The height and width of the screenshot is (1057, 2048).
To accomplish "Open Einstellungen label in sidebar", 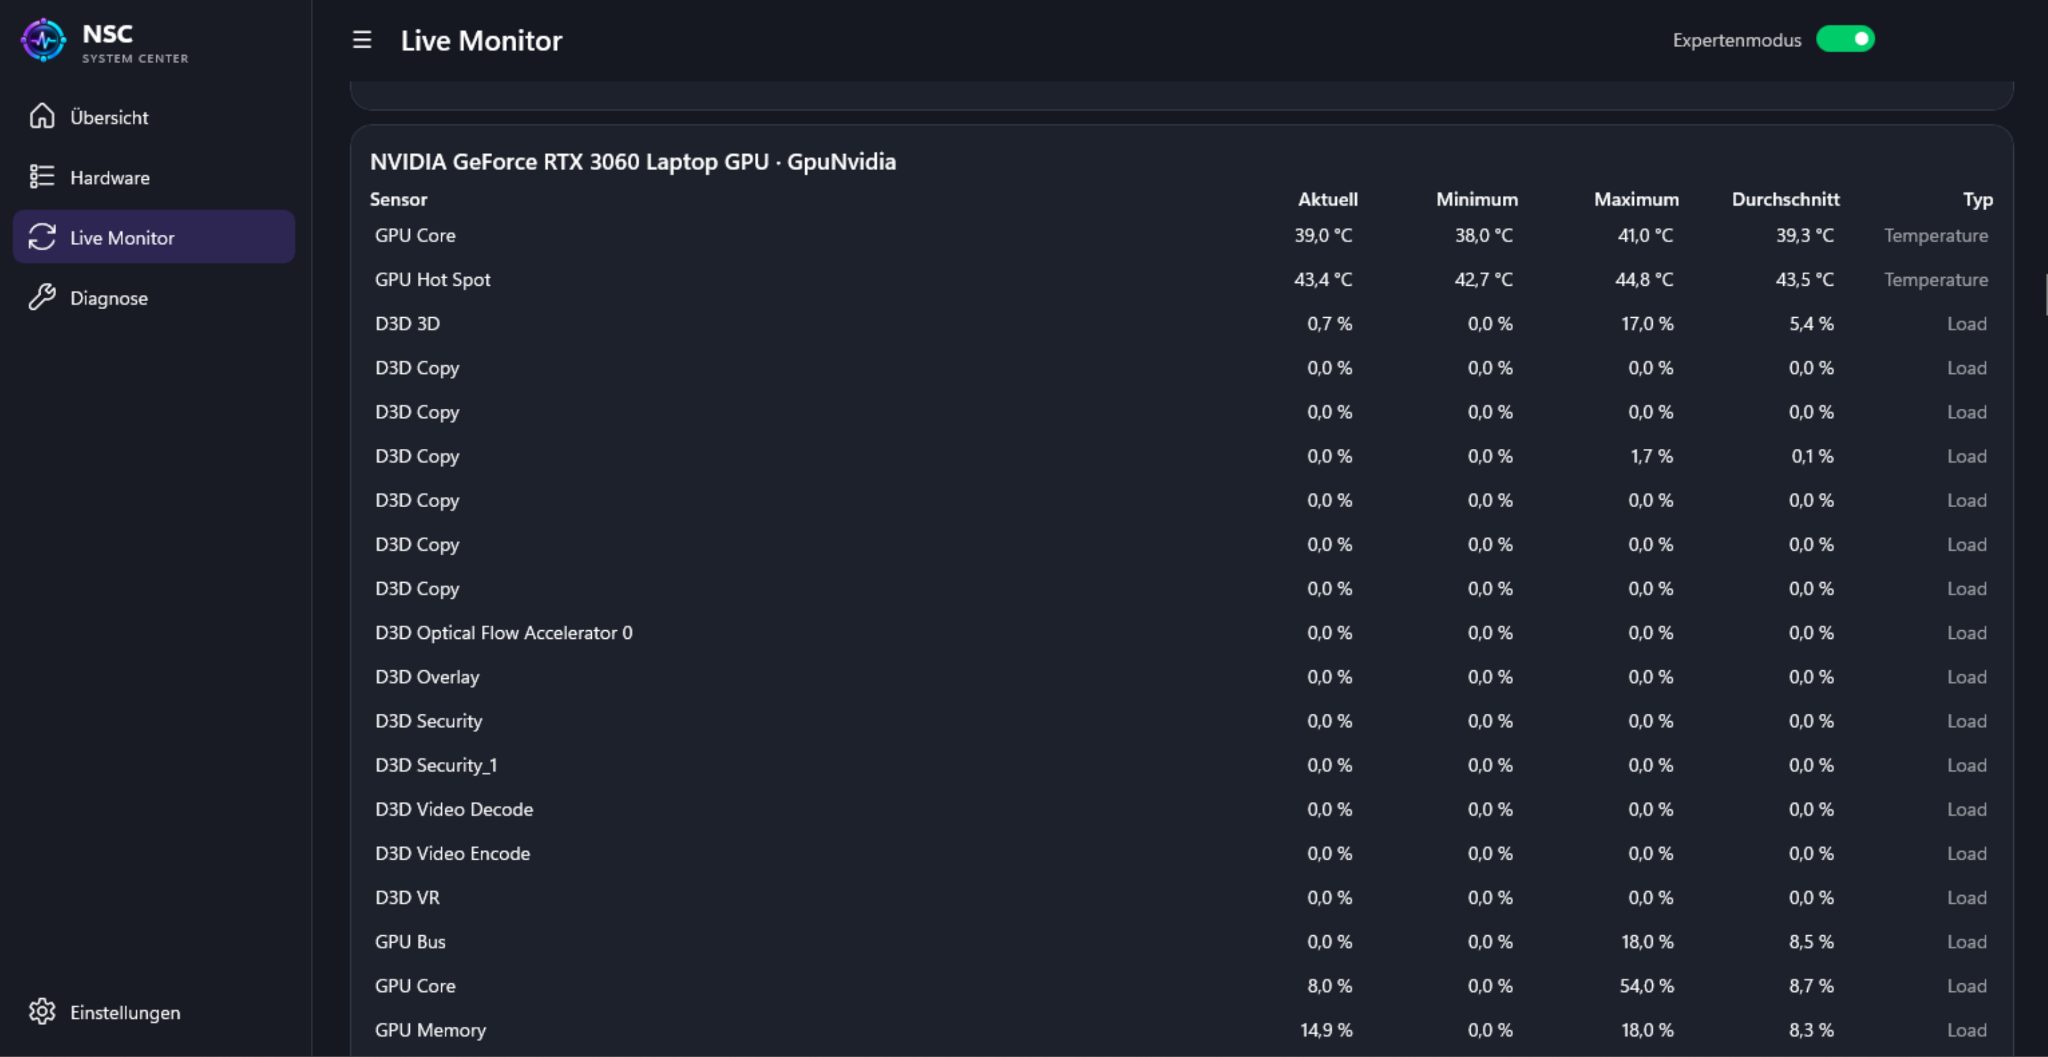I will point(125,1012).
